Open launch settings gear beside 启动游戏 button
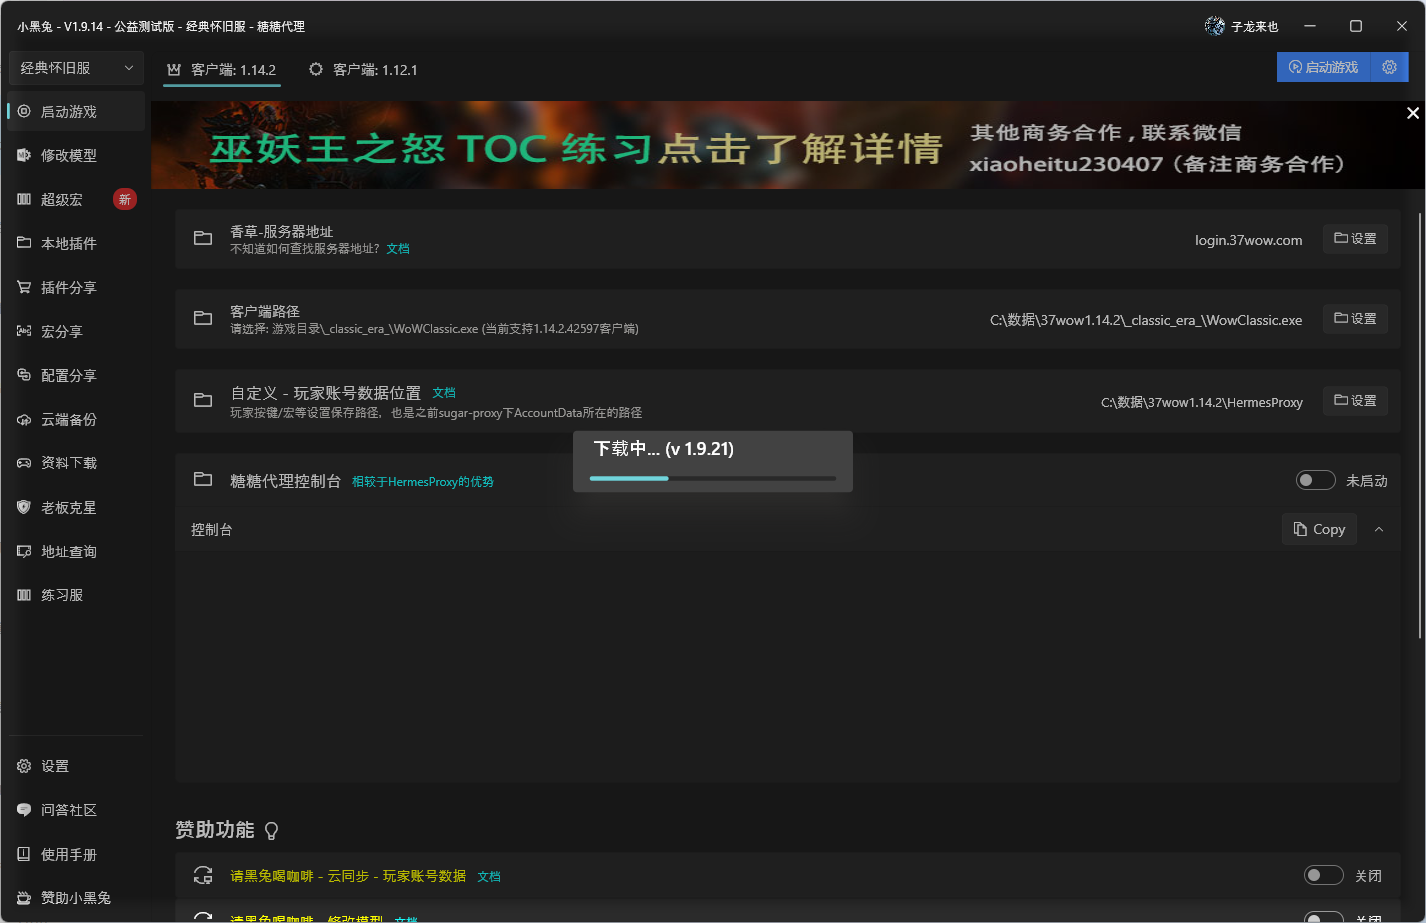 point(1389,67)
